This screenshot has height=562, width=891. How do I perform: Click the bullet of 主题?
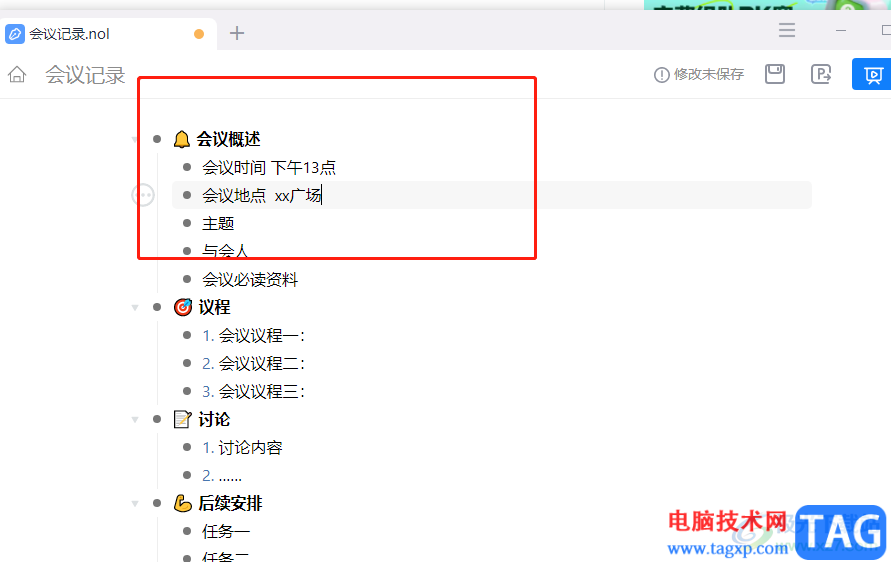point(187,223)
